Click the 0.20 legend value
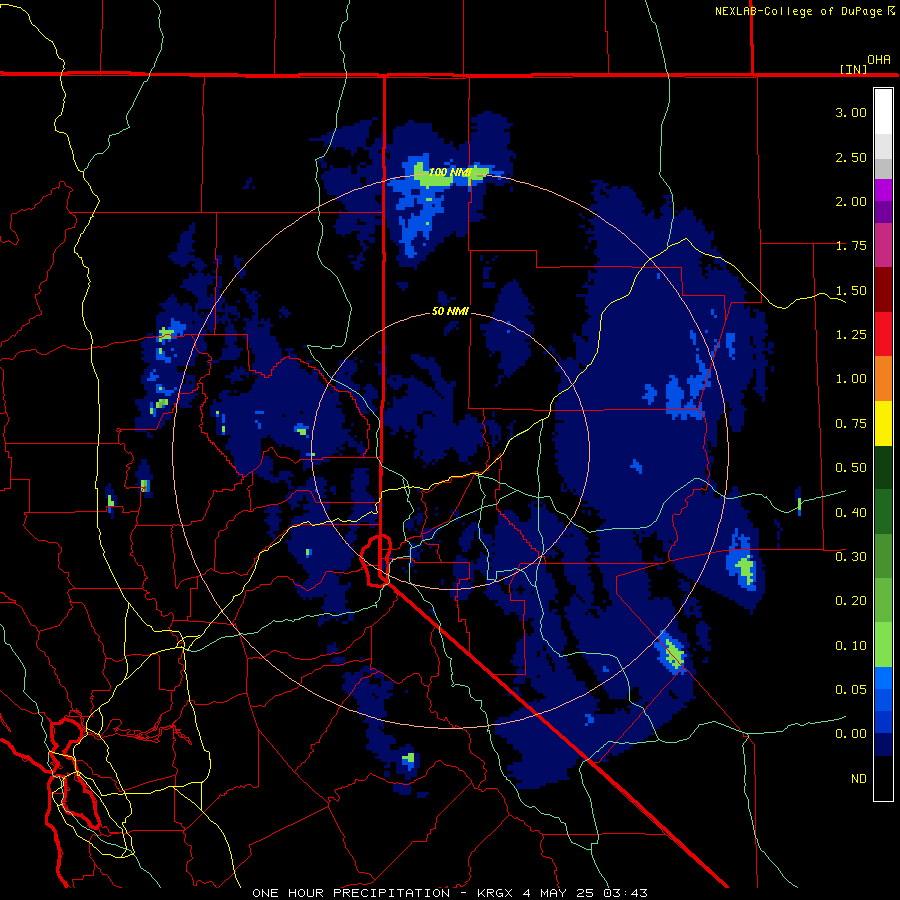The image size is (900, 900). 851,601
